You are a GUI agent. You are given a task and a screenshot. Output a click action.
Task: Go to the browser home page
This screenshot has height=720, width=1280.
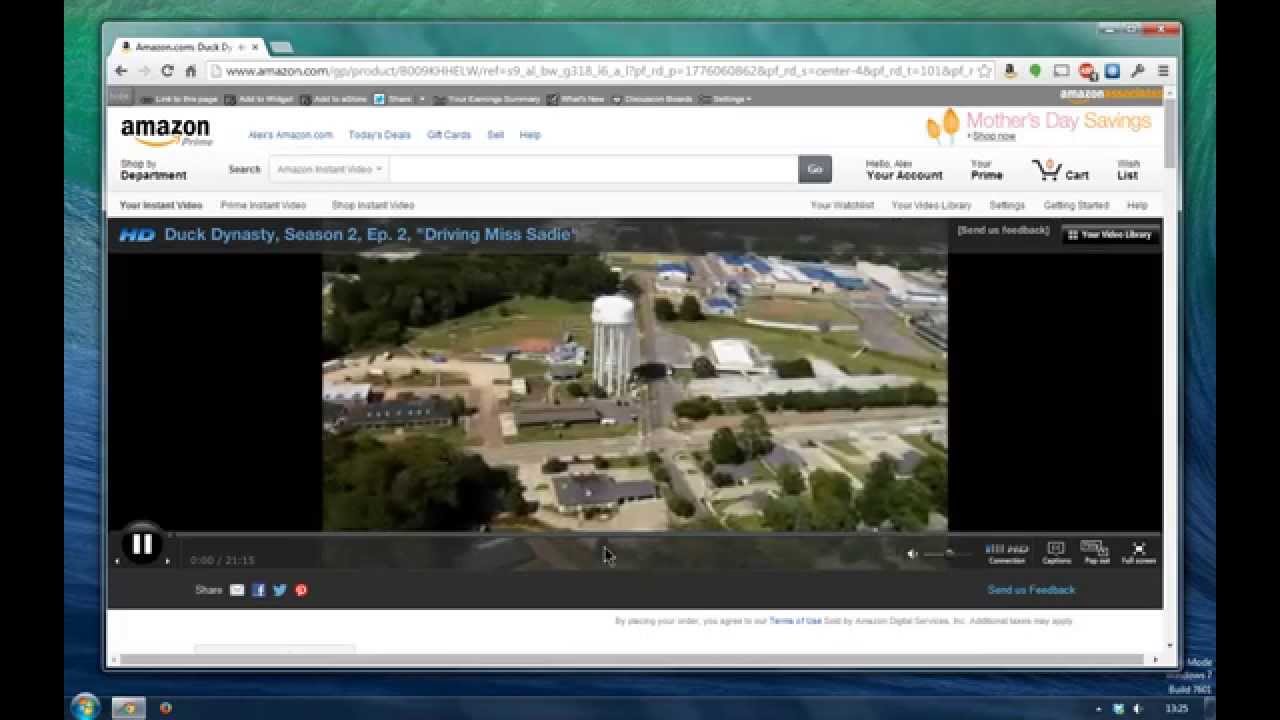click(190, 71)
